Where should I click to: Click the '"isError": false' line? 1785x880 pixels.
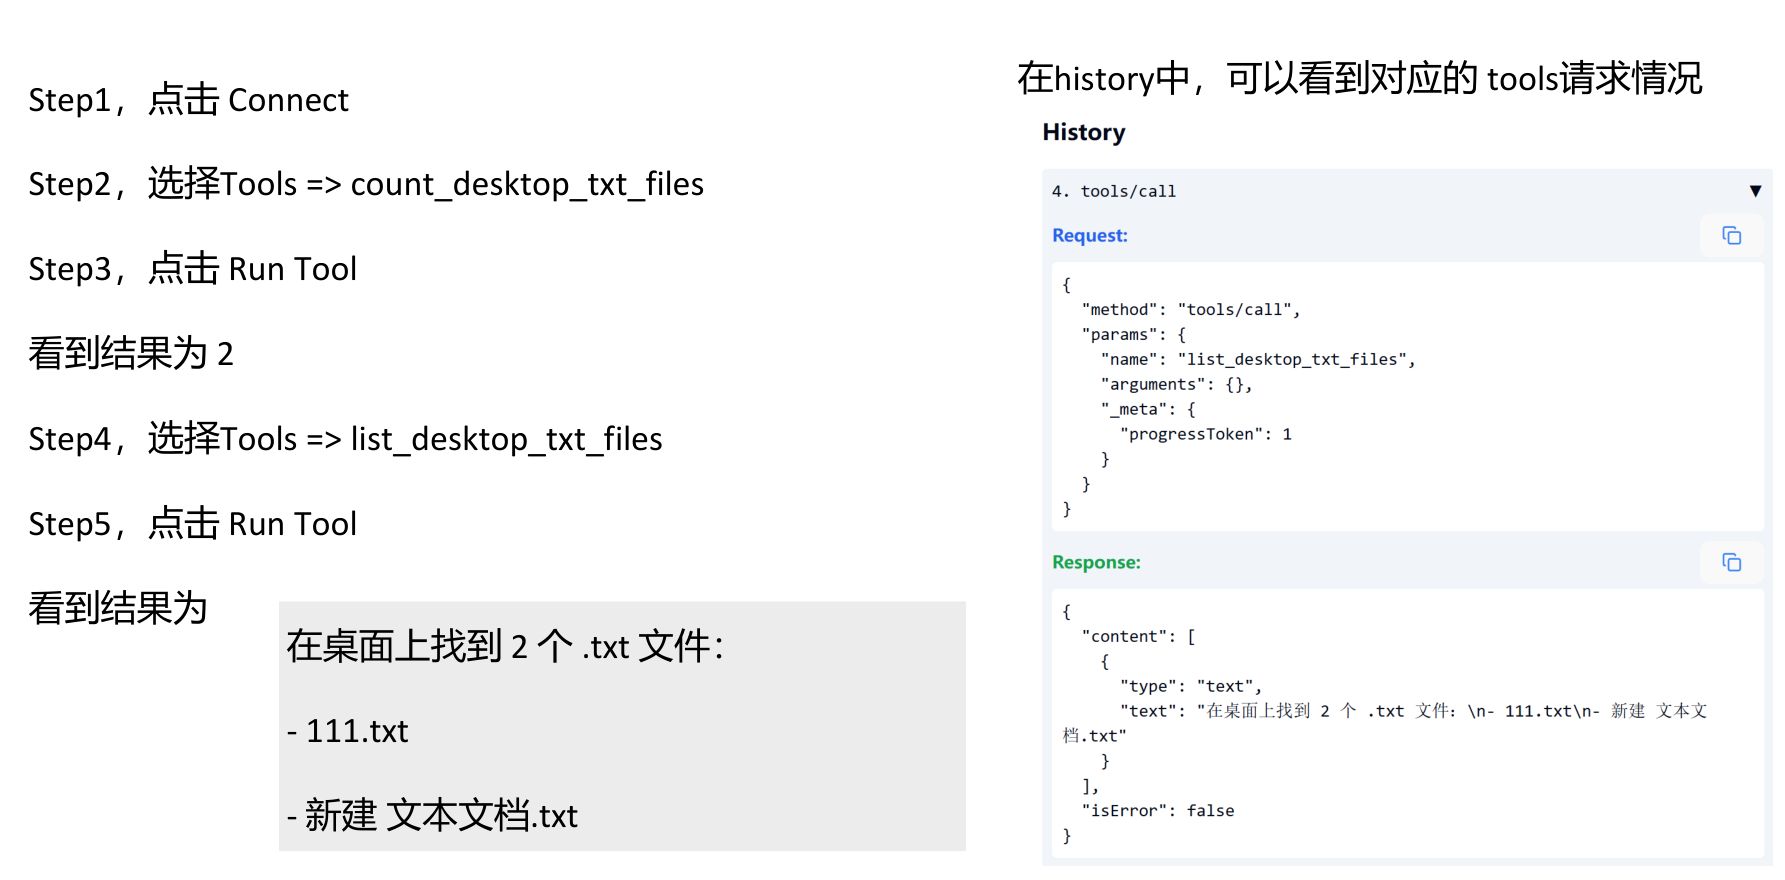pyautogui.click(x=1158, y=810)
